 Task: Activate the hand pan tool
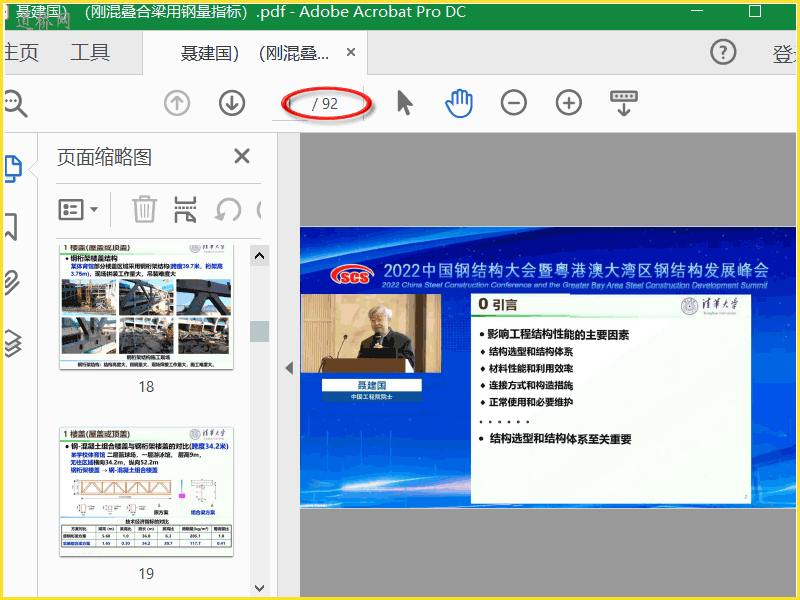(x=459, y=103)
